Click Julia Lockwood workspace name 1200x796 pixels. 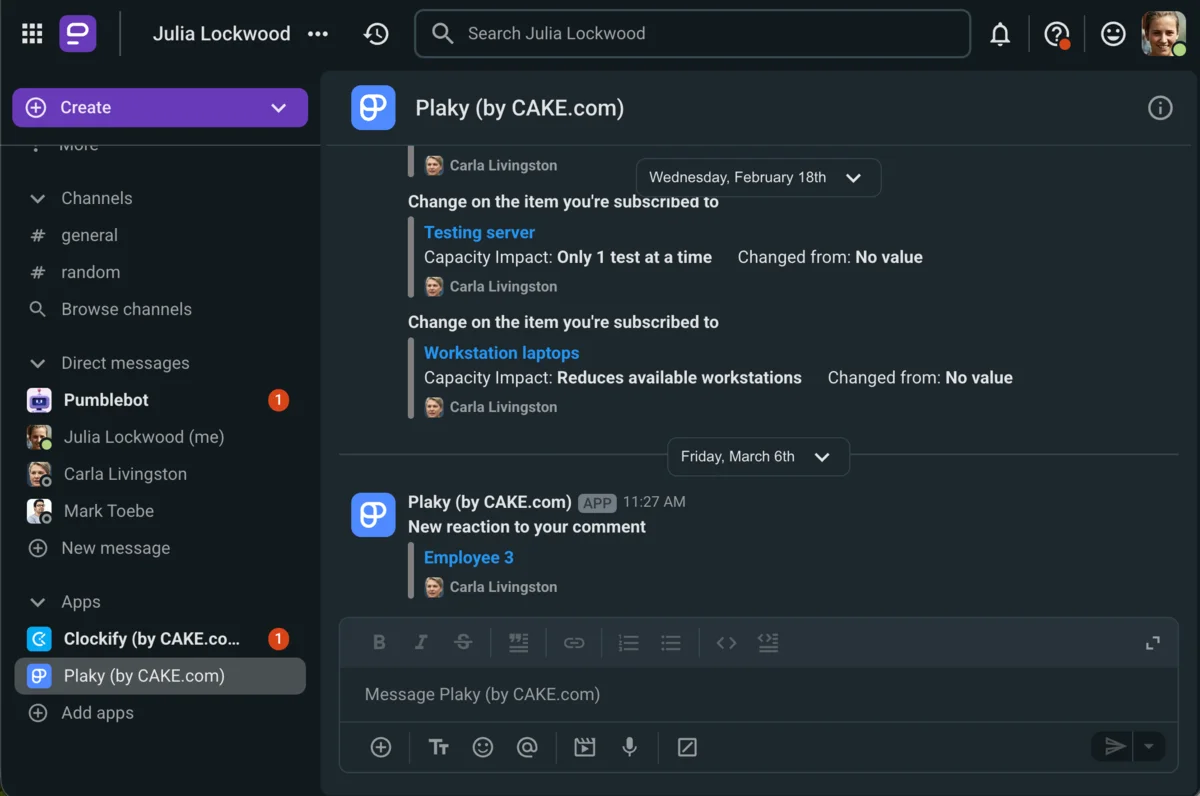coord(221,34)
